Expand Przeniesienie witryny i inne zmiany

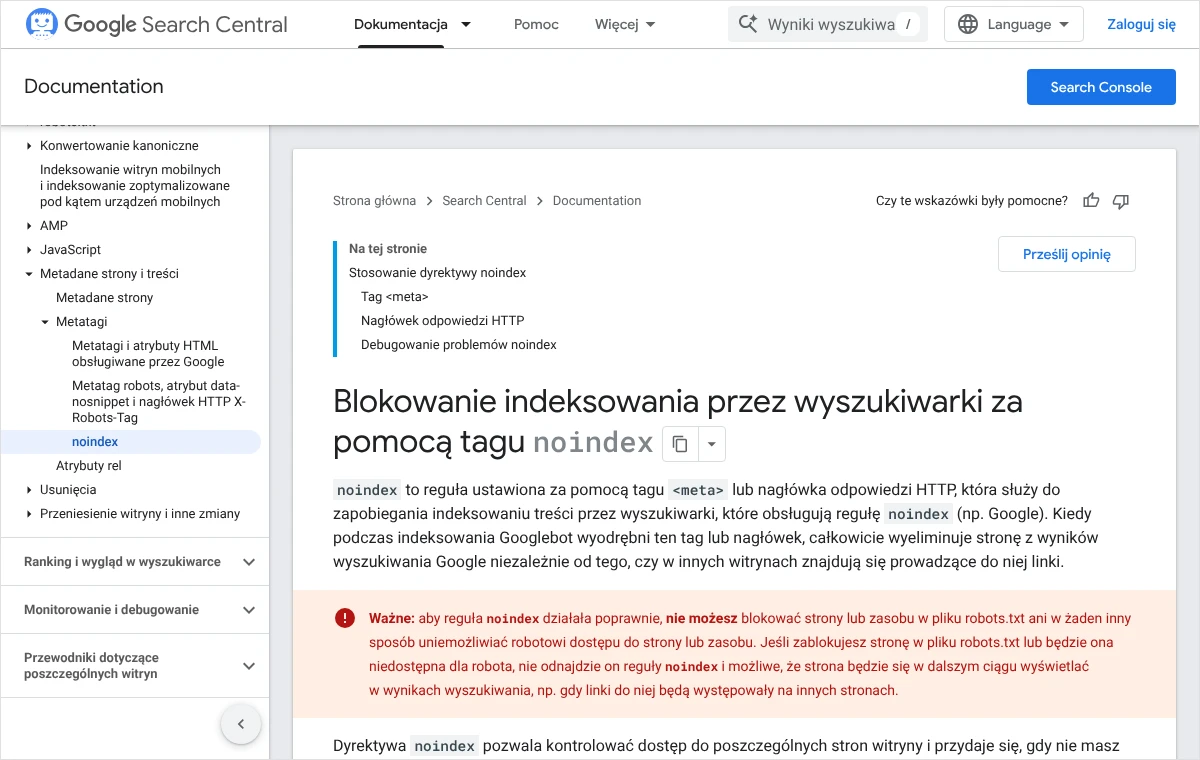pos(29,514)
